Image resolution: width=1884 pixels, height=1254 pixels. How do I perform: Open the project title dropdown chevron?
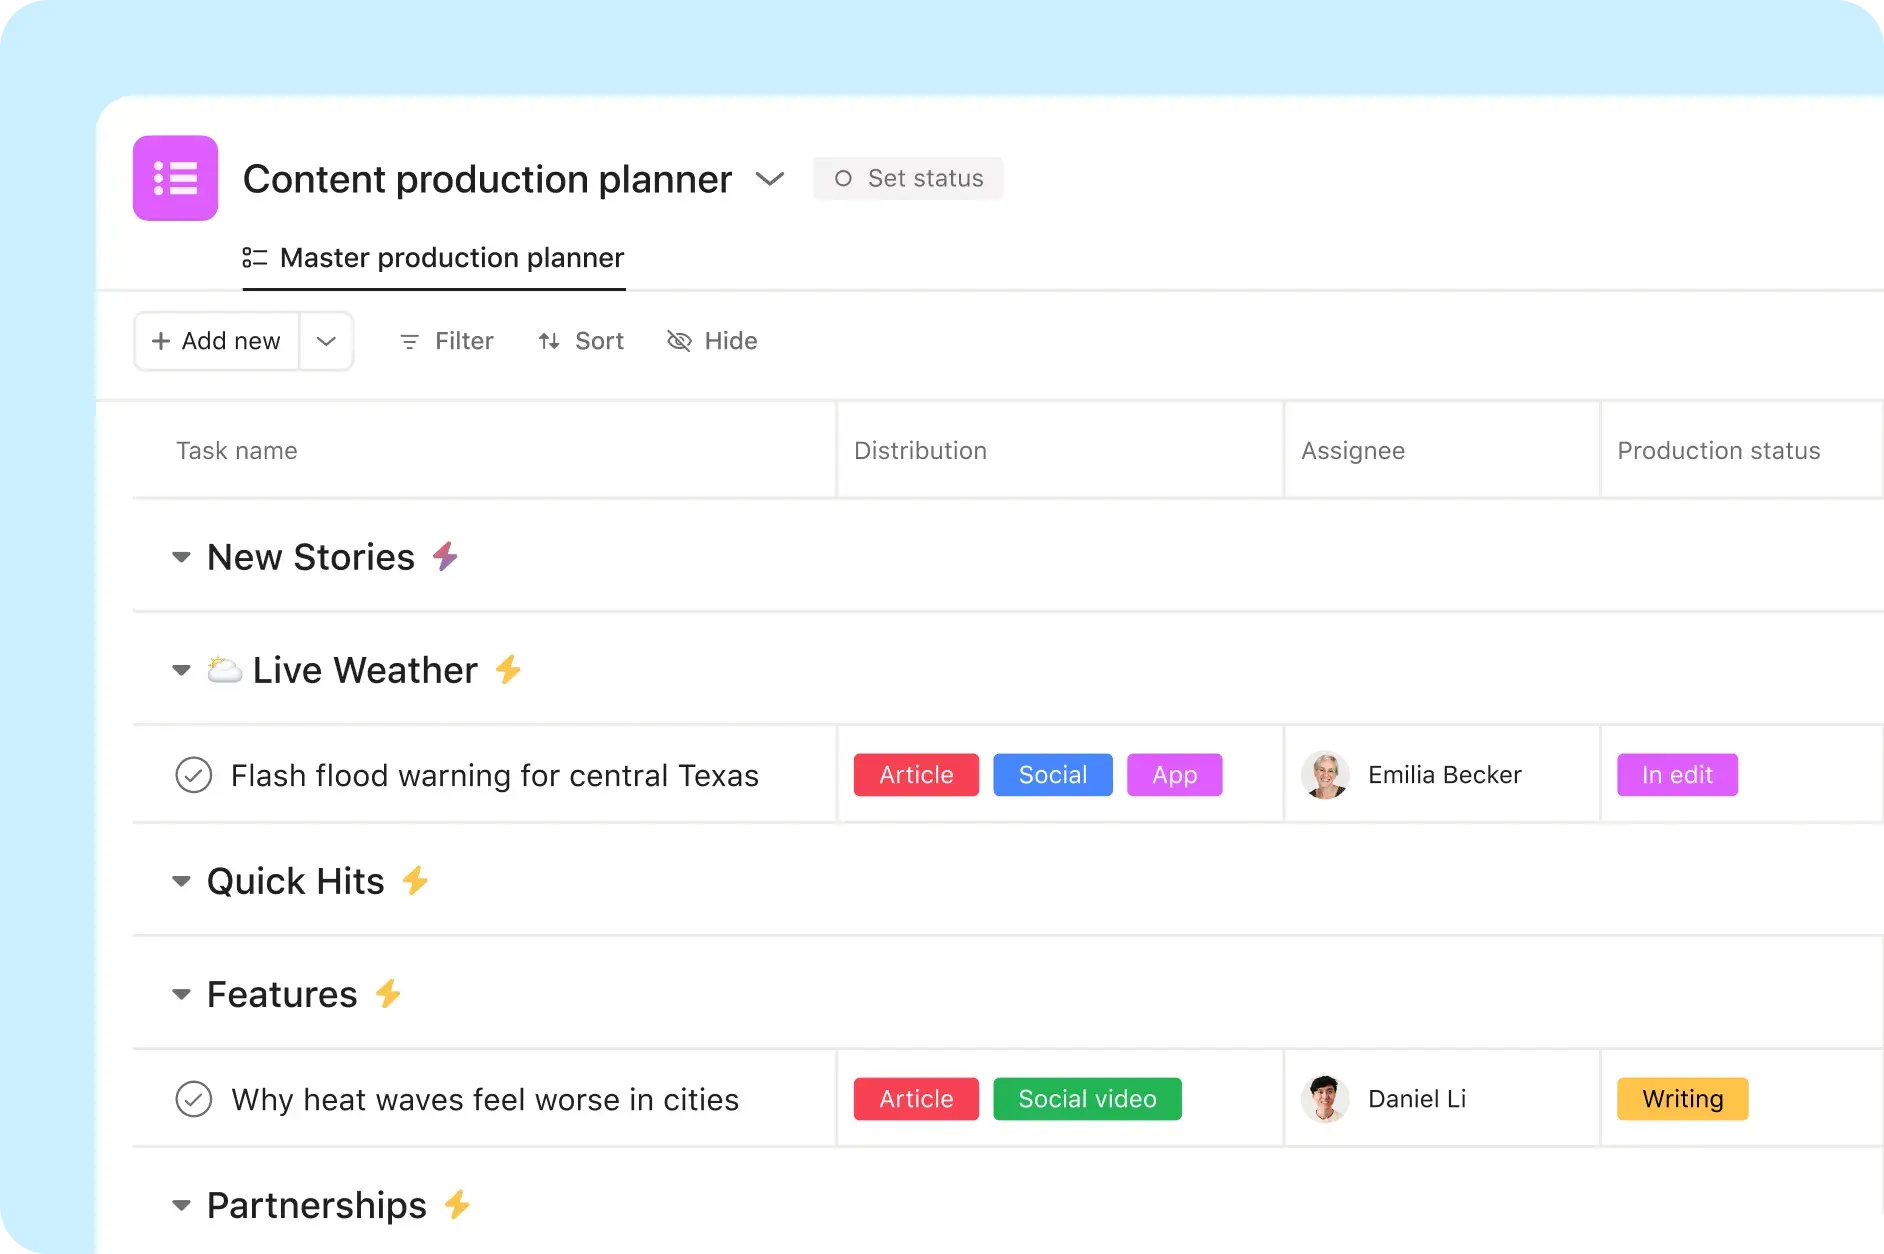coord(769,178)
